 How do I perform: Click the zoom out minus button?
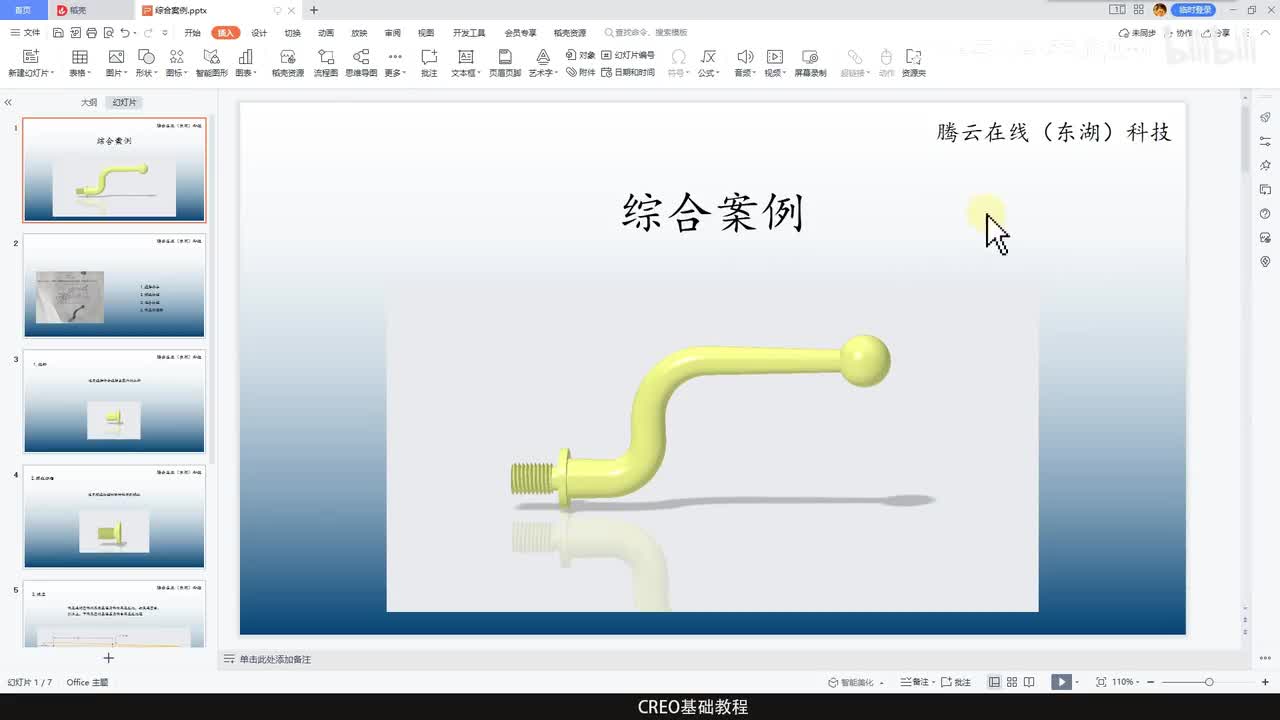(1153, 682)
